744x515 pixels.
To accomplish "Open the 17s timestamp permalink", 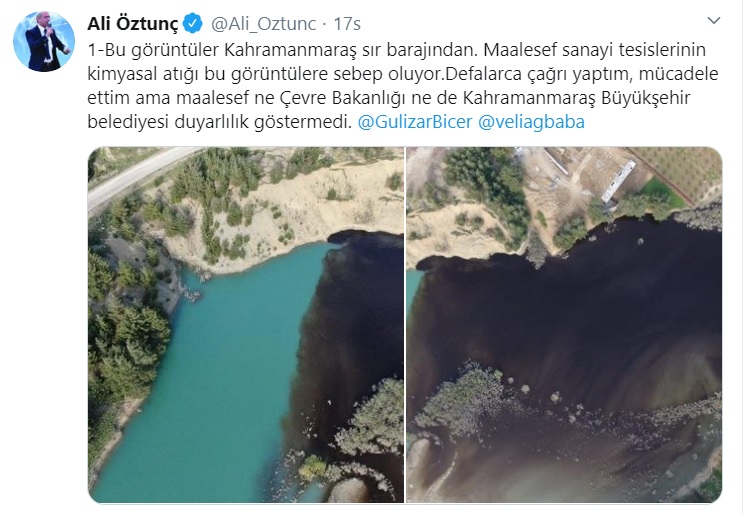I will [347, 24].
